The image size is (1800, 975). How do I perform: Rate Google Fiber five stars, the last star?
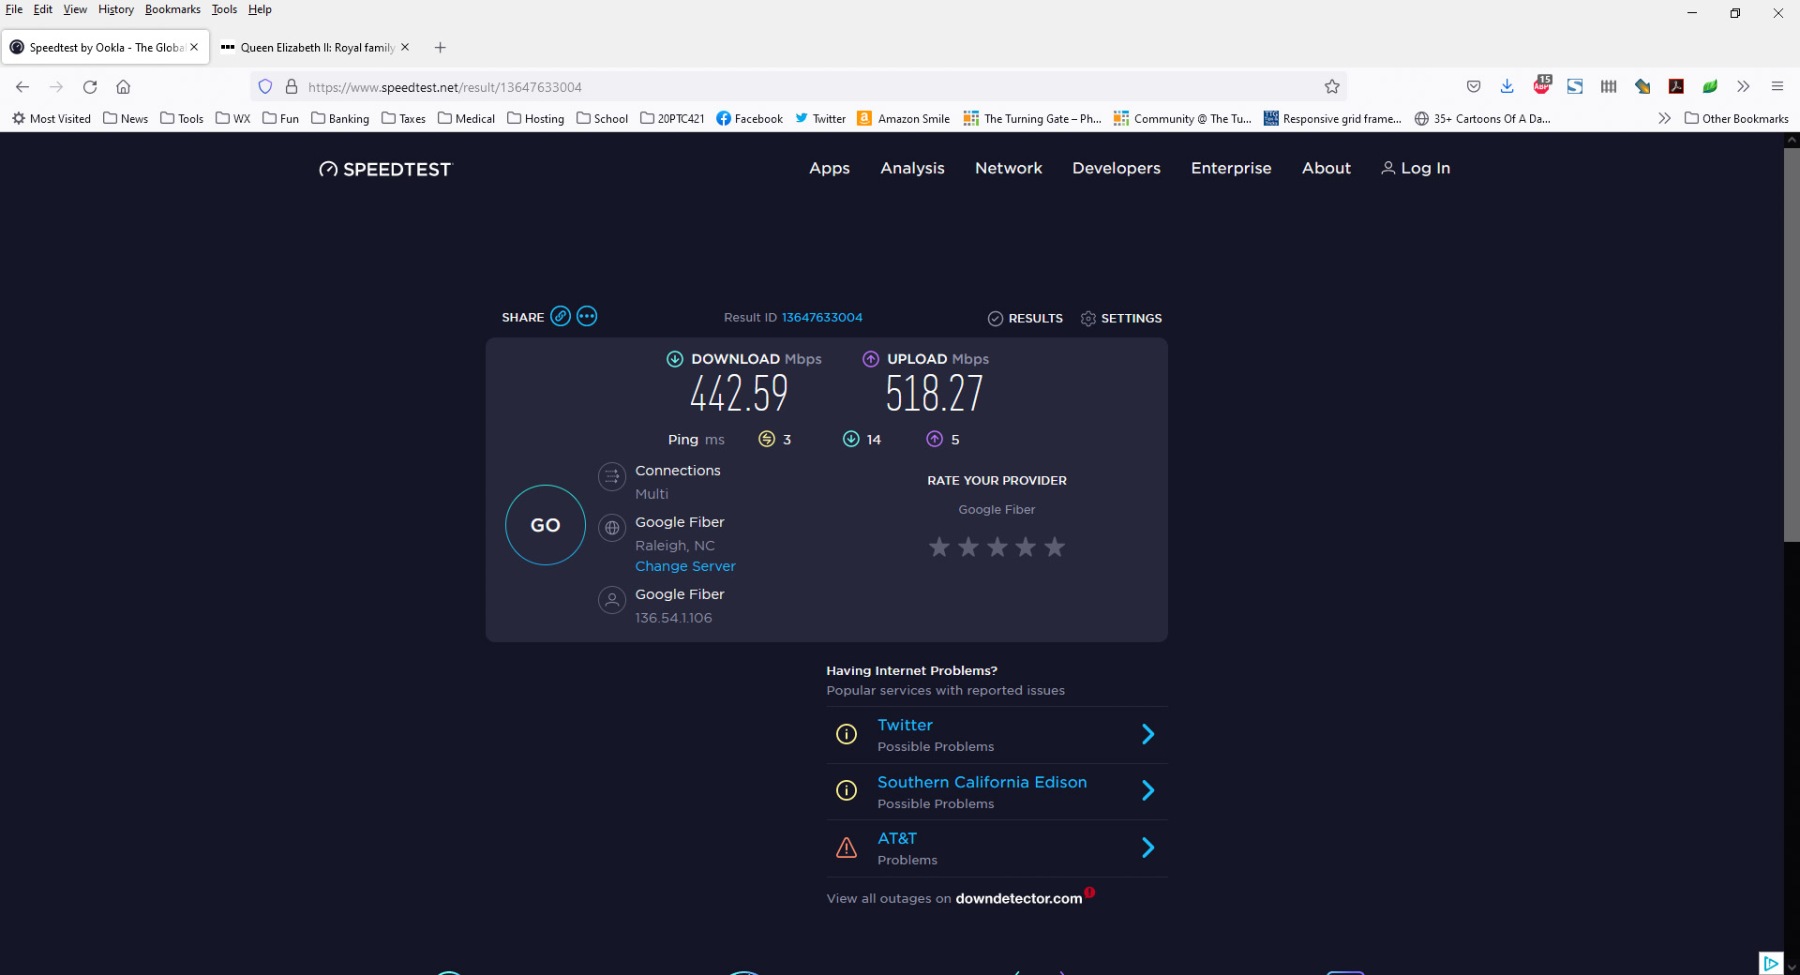1054,547
